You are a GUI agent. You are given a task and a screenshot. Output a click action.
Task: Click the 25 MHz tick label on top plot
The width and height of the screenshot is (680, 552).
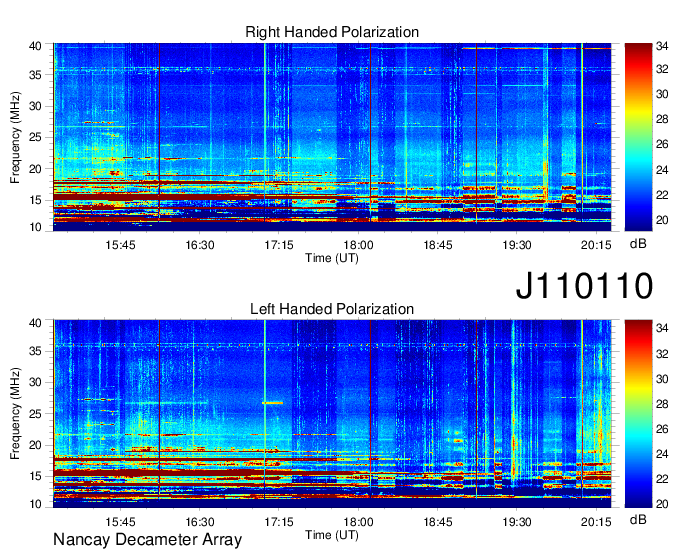coord(35,137)
